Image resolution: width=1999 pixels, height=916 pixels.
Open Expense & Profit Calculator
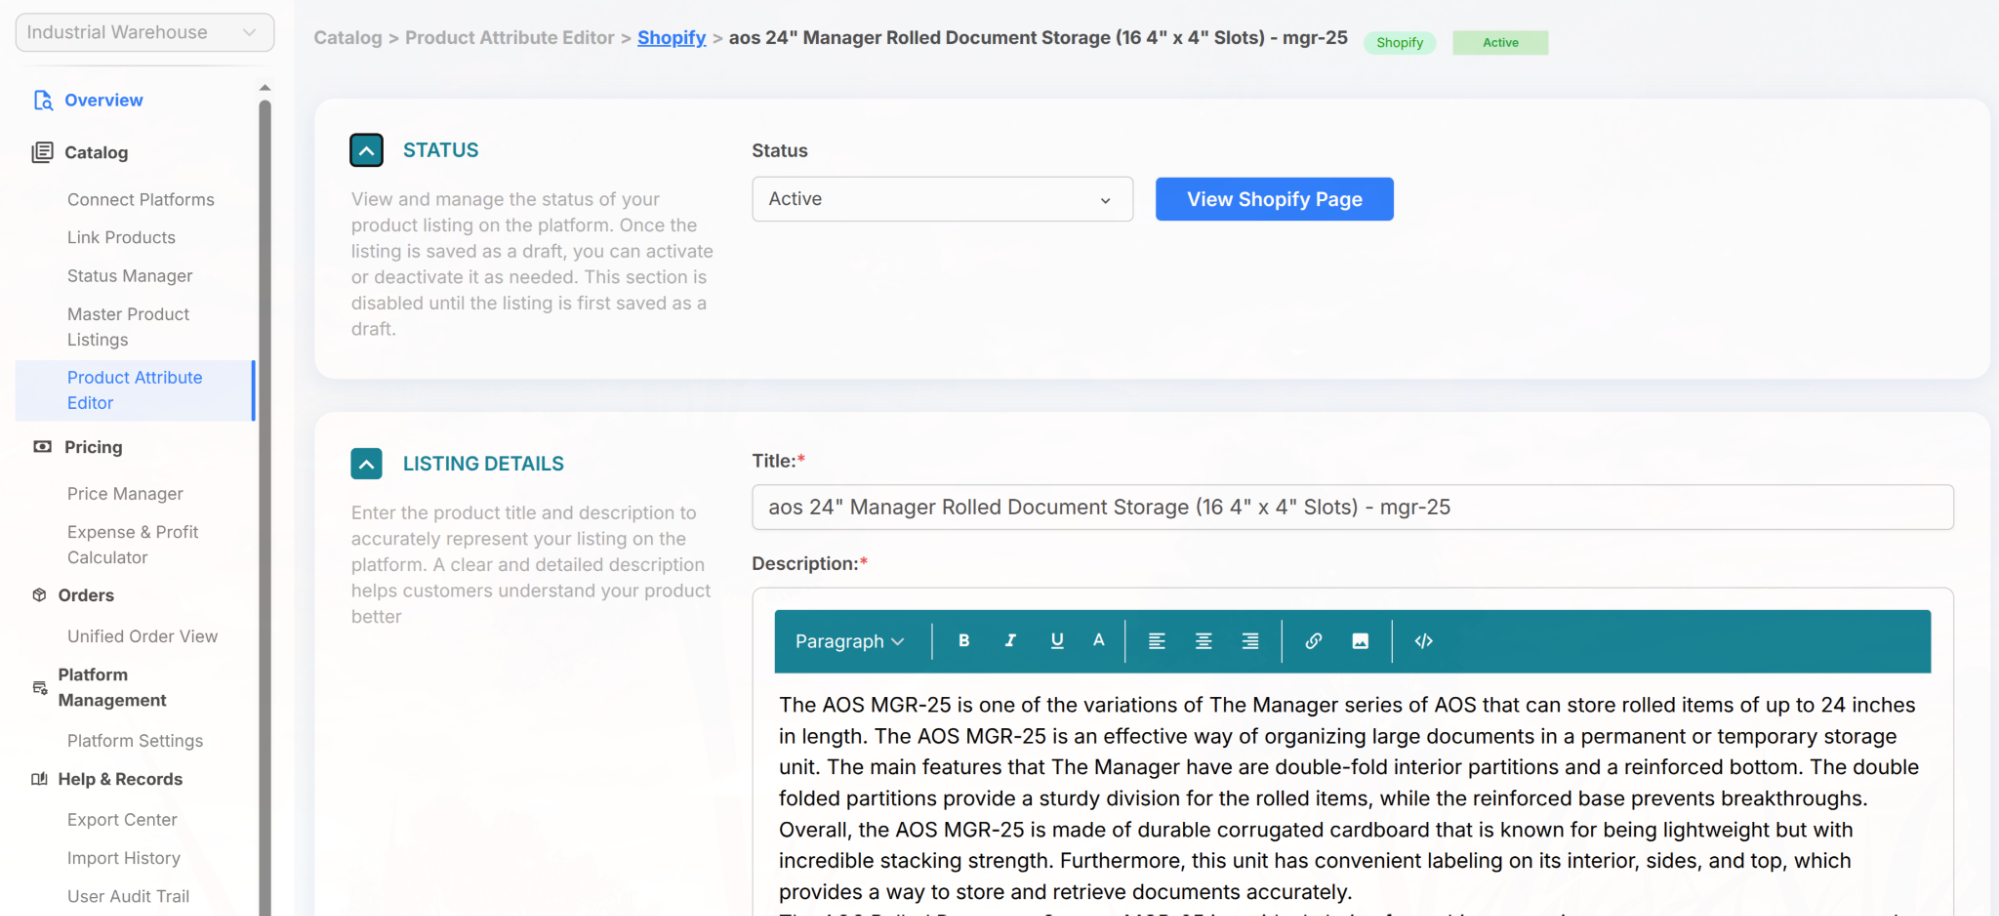(133, 545)
